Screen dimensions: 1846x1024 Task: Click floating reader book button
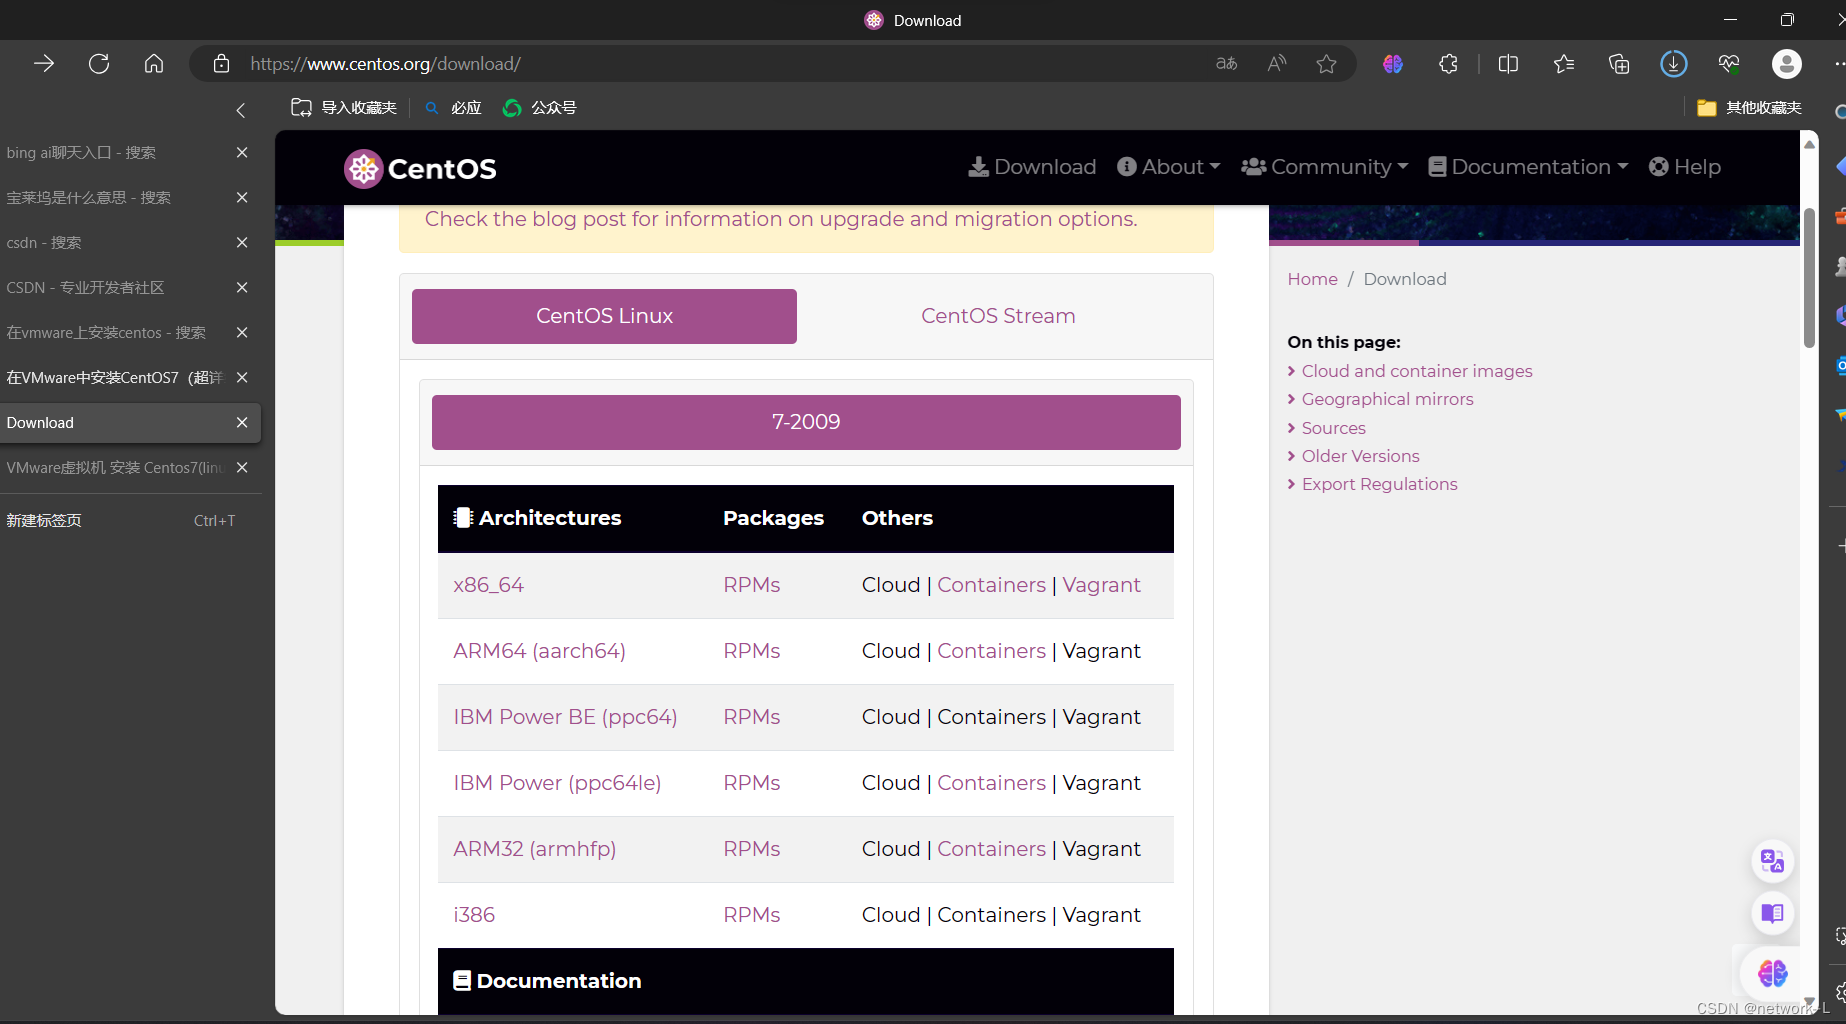point(1773,913)
